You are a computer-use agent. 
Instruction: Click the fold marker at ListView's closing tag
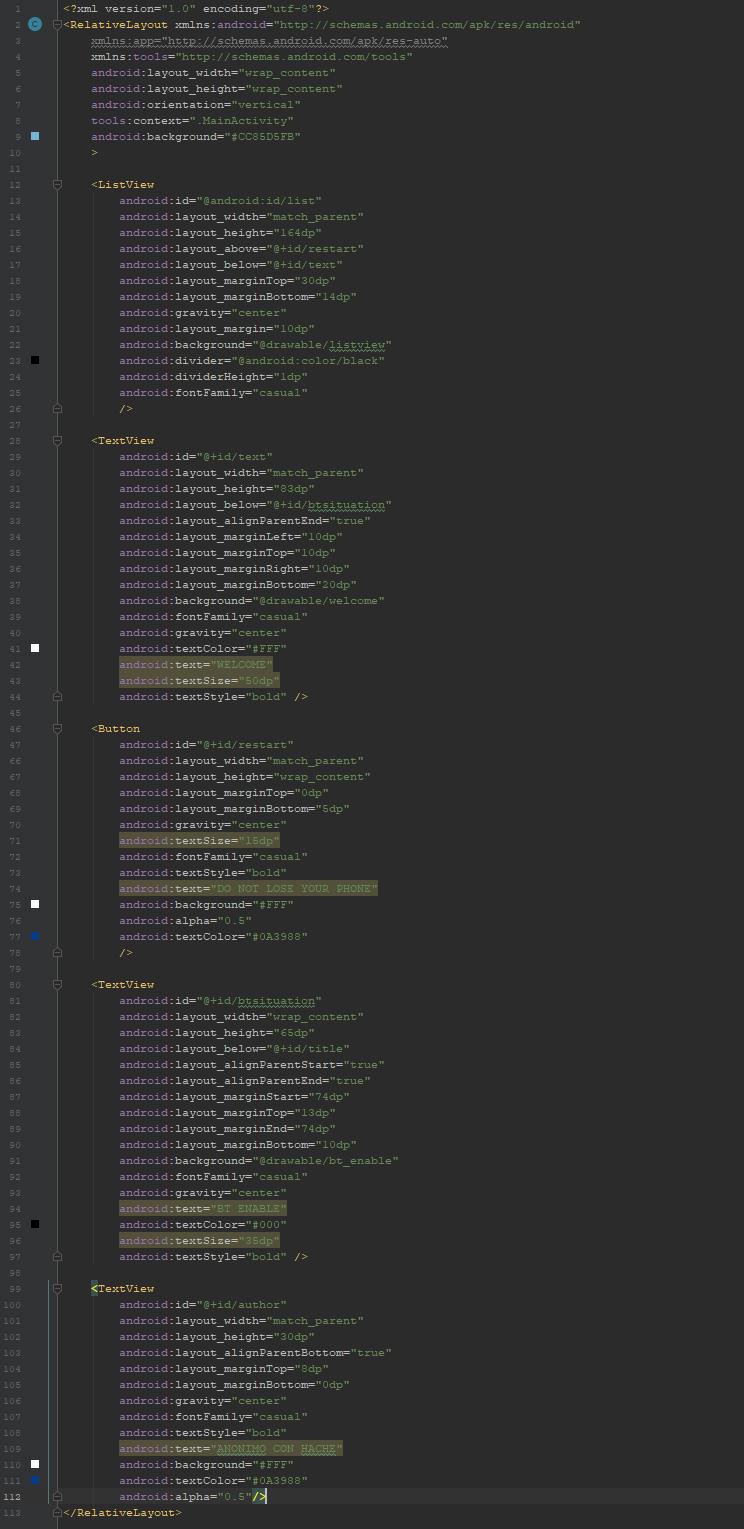click(57, 408)
